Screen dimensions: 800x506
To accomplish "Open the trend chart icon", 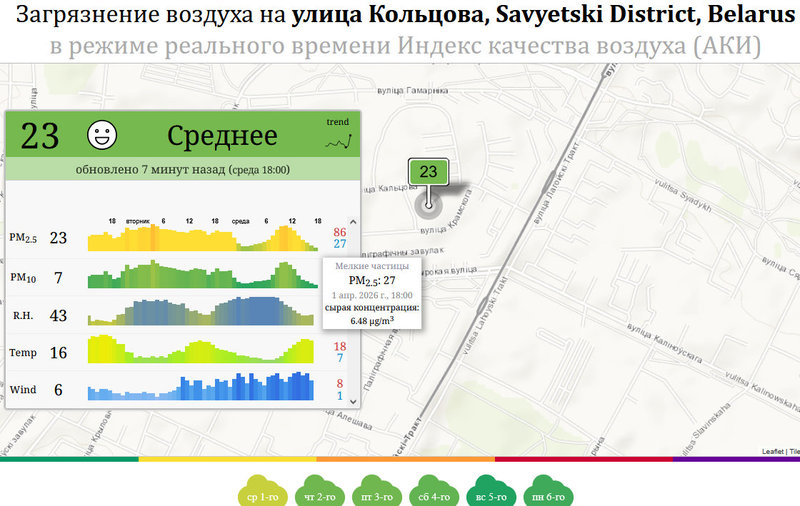I will click(x=338, y=137).
